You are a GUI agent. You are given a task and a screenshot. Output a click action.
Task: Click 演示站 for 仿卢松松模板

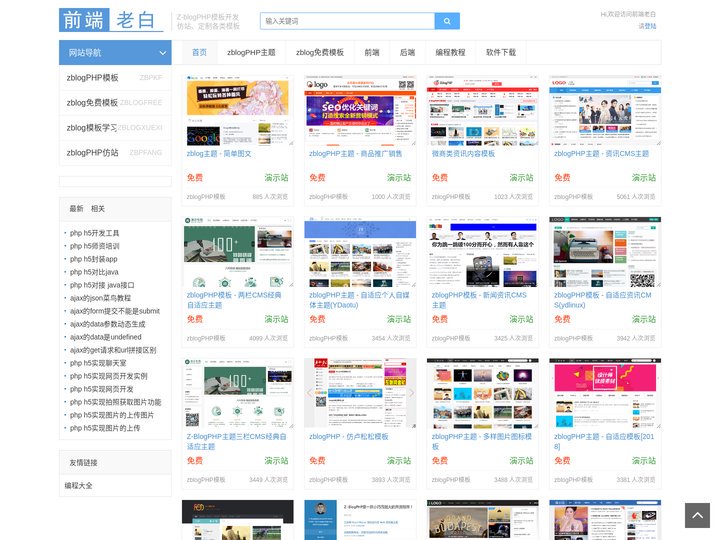point(399,461)
